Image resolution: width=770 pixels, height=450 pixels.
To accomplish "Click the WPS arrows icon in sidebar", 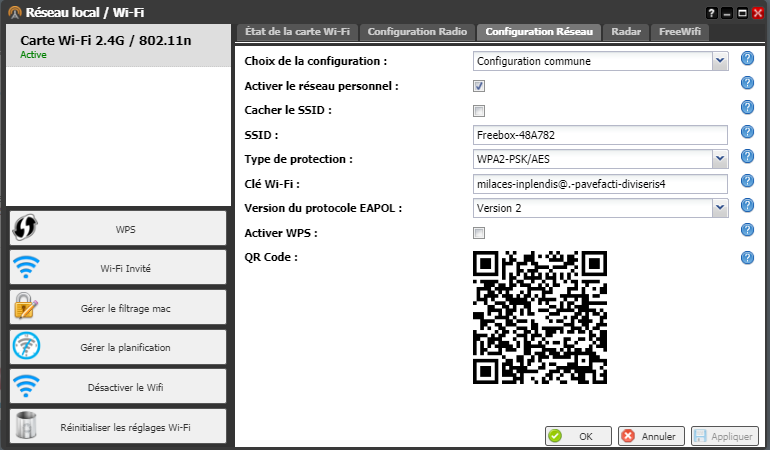I will (x=26, y=227).
